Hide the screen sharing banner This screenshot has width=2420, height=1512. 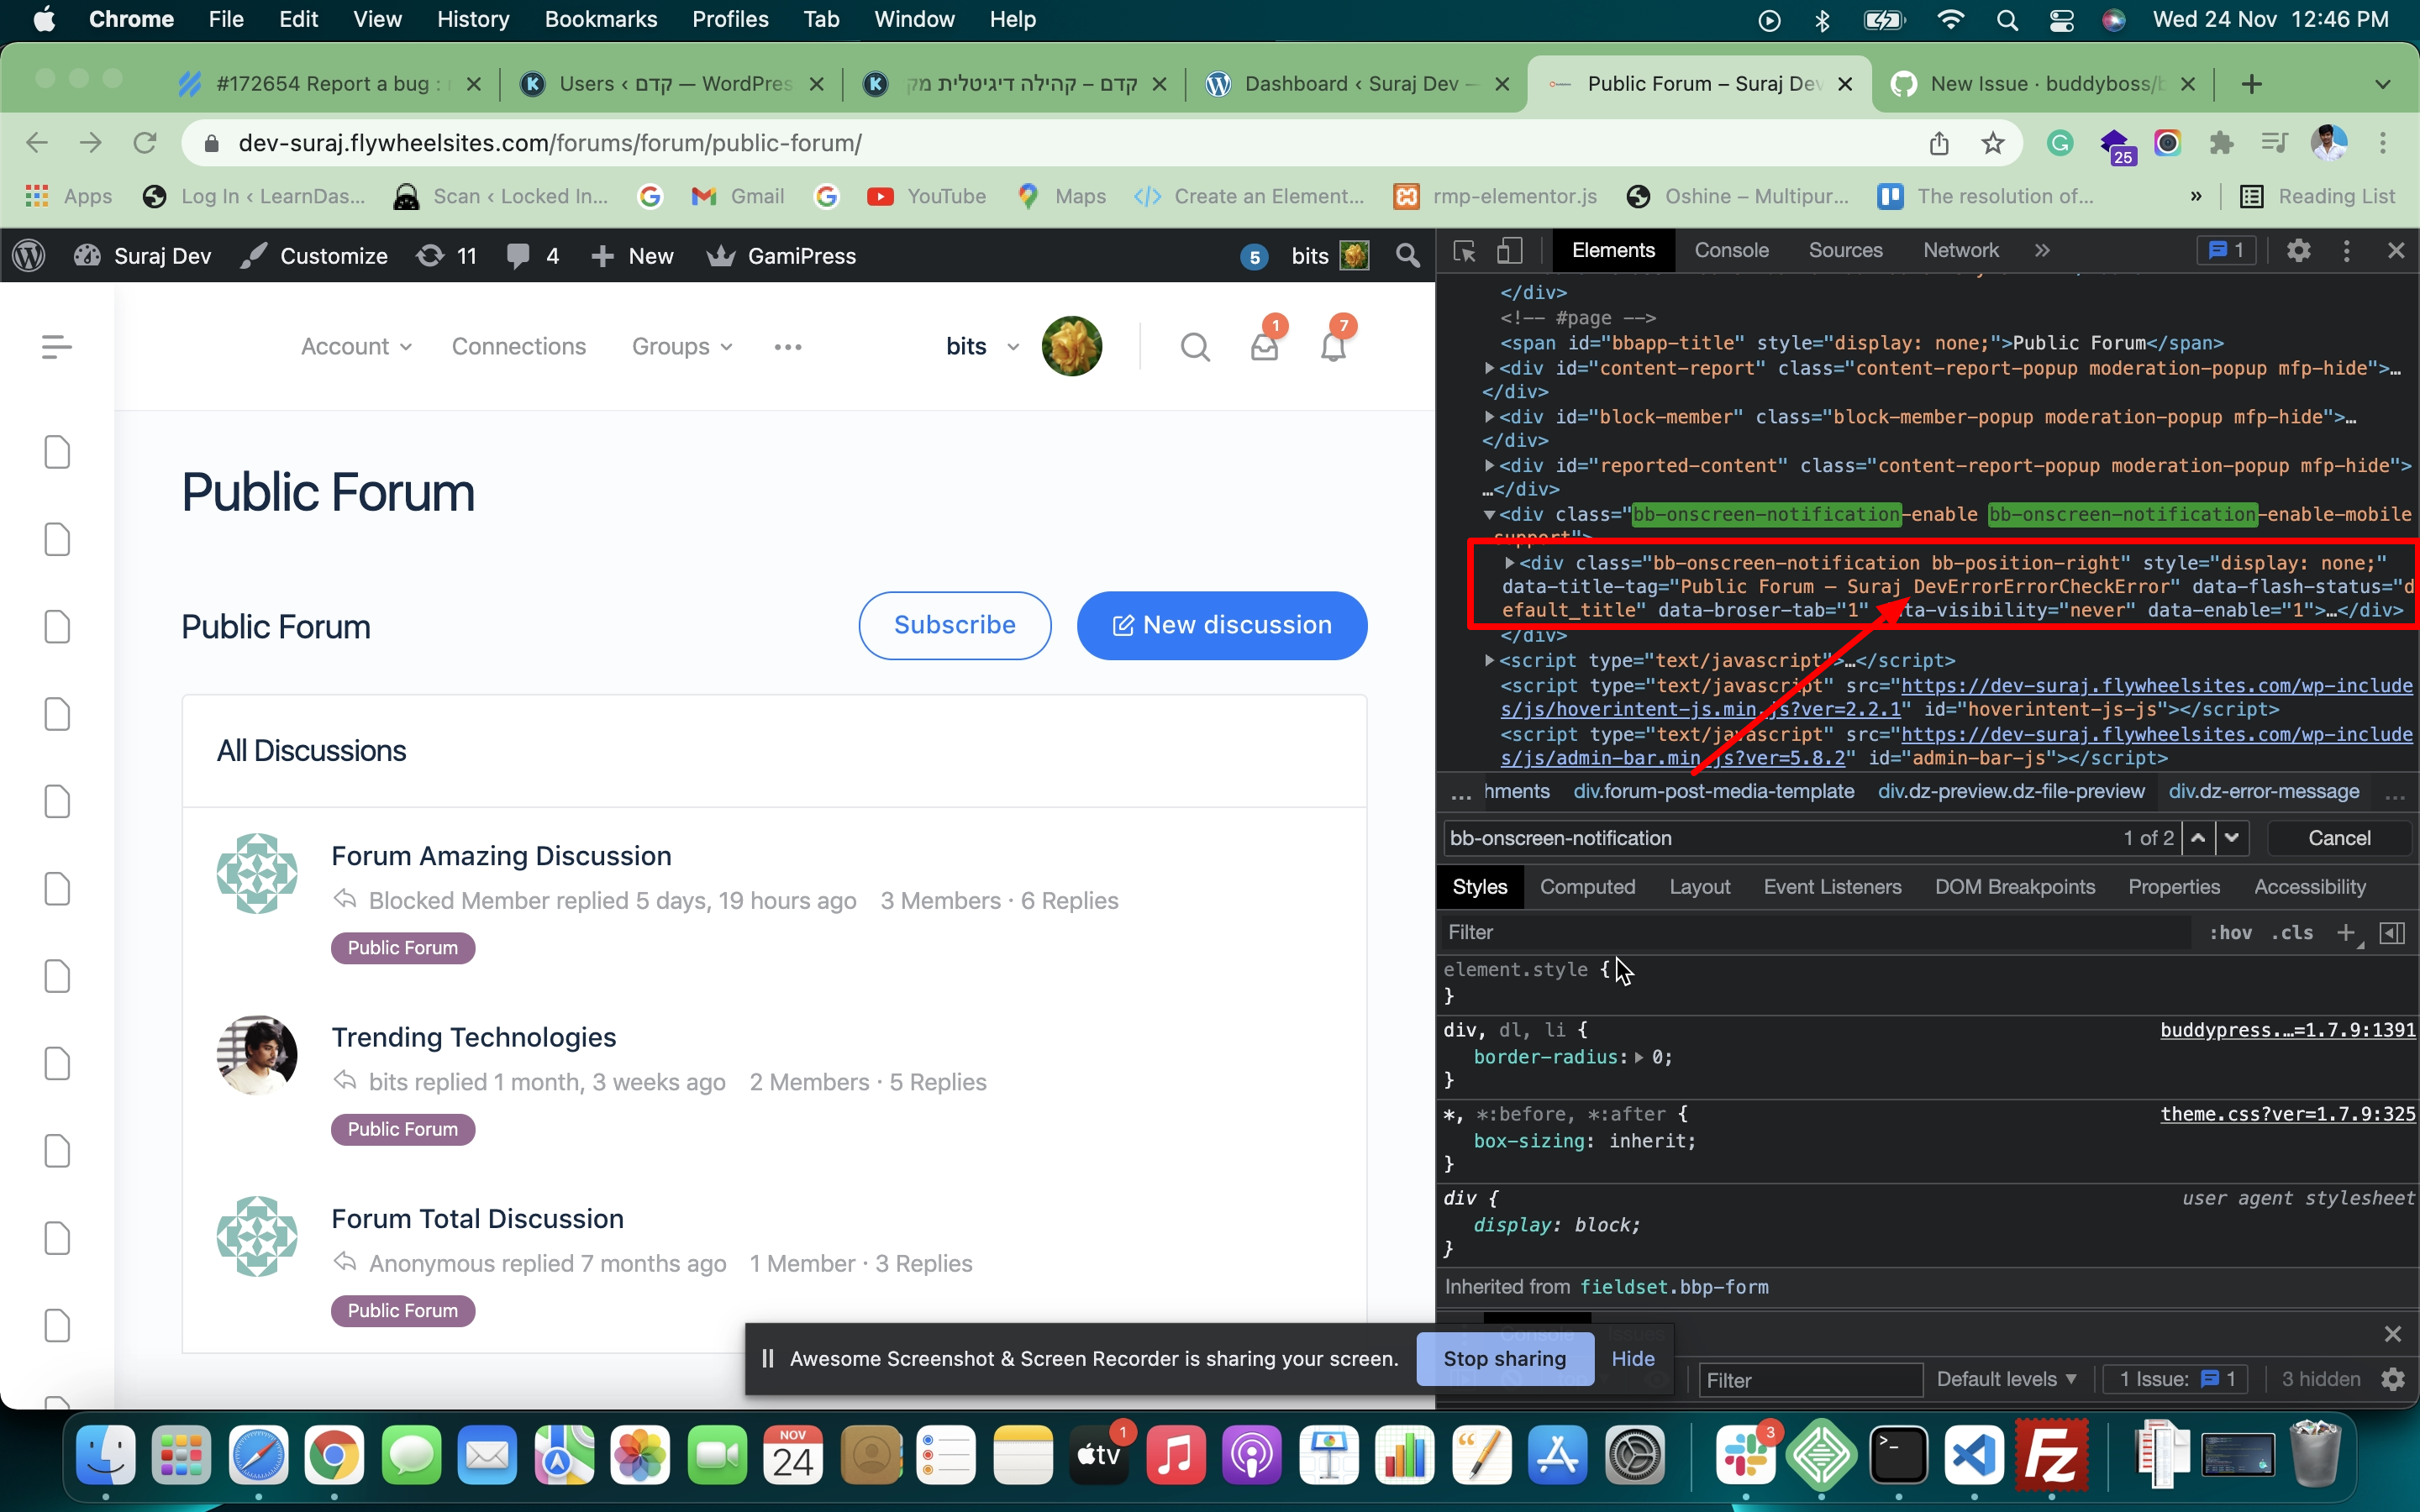pyautogui.click(x=1632, y=1358)
